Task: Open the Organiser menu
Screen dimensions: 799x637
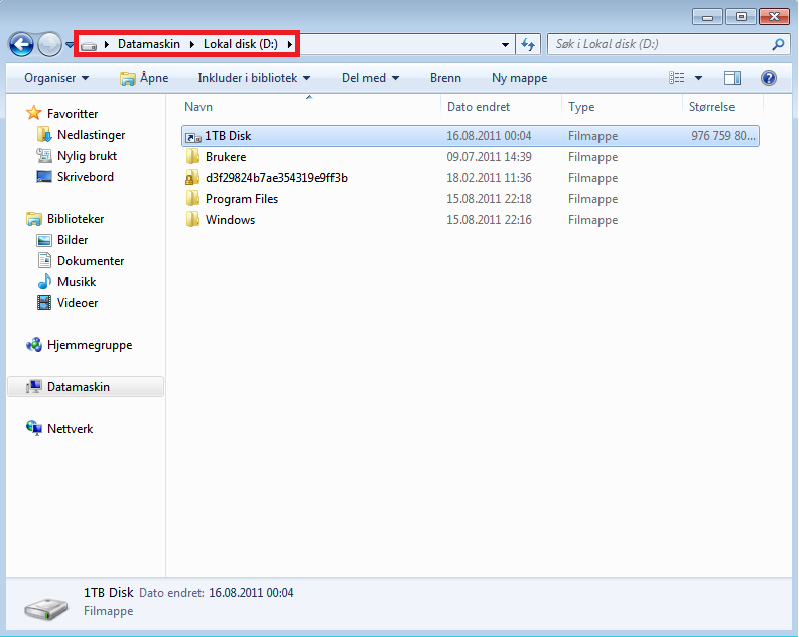Action: tap(57, 78)
